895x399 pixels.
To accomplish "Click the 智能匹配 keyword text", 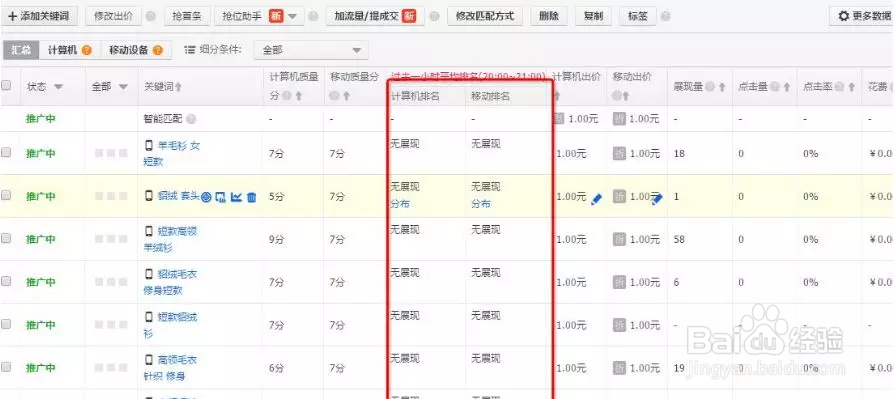I will click(163, 119).
